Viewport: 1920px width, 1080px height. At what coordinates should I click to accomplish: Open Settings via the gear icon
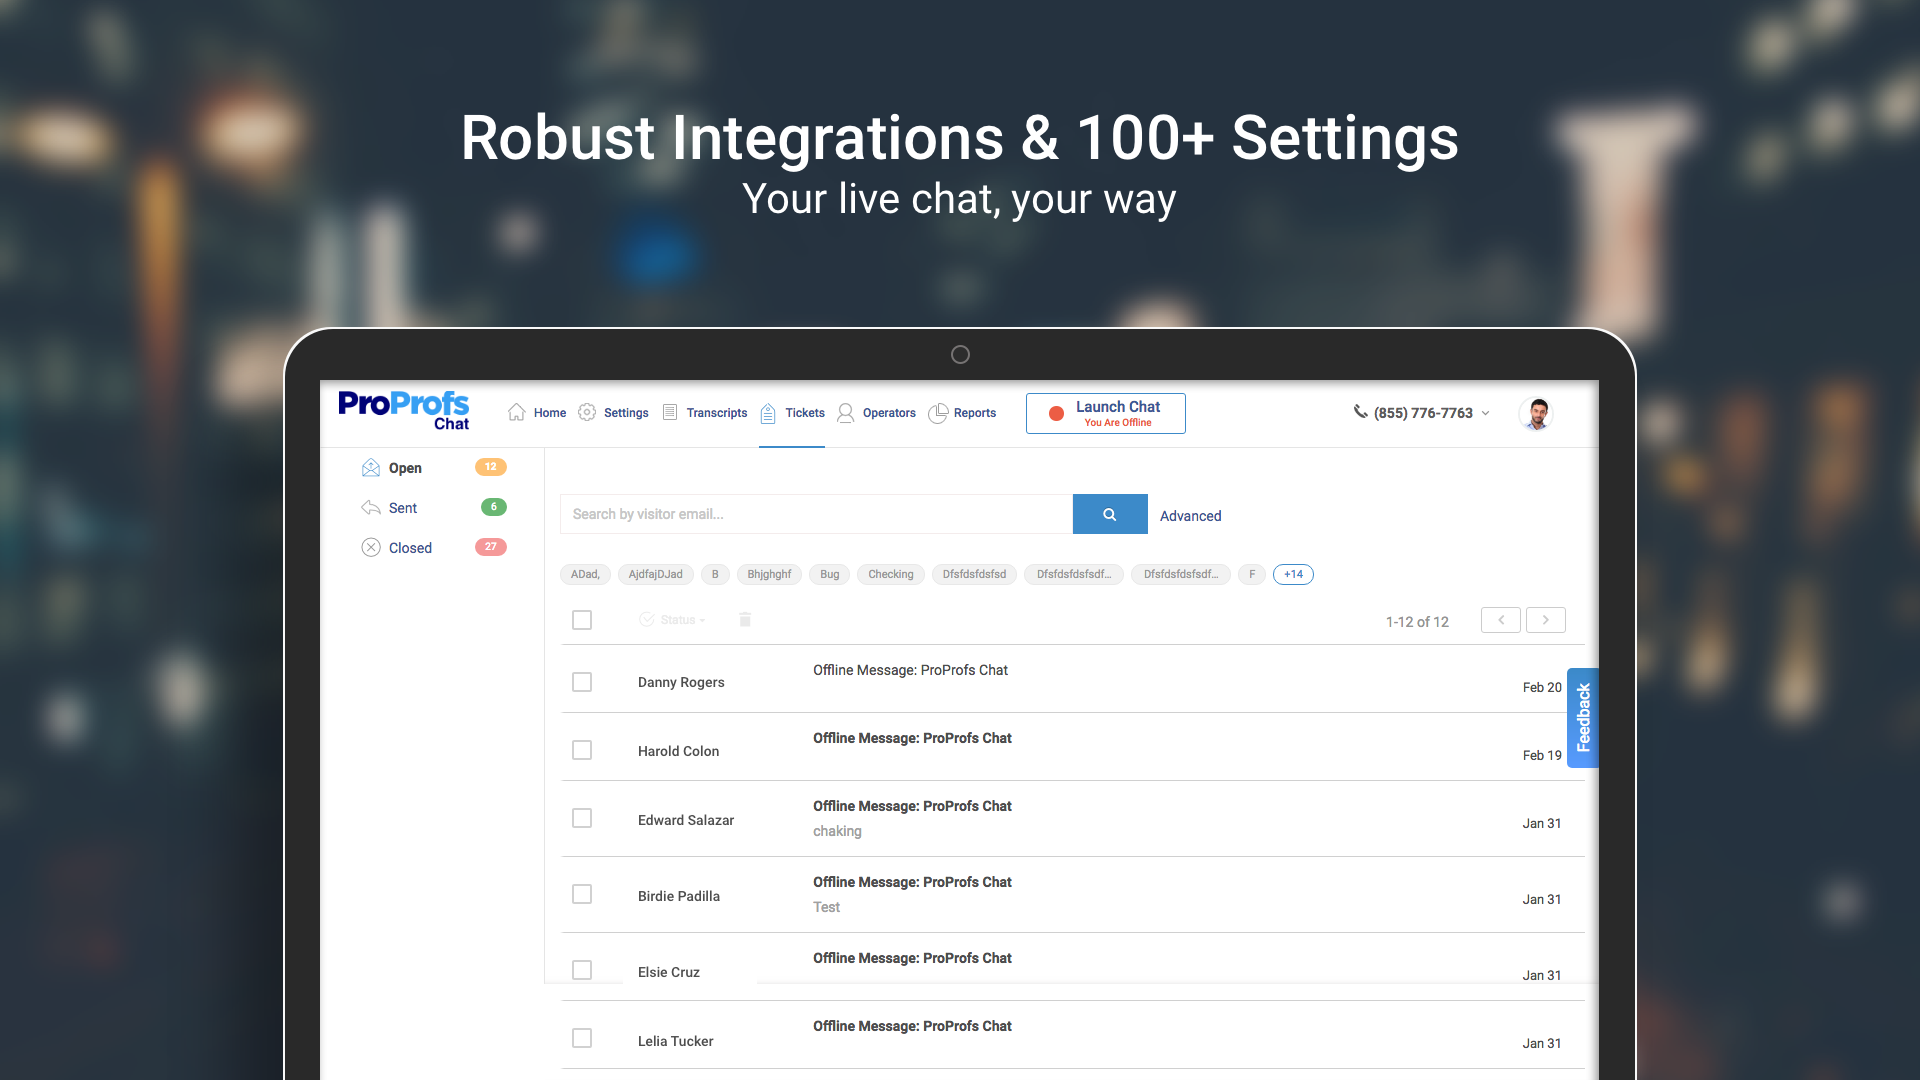(x=587, y=412)
